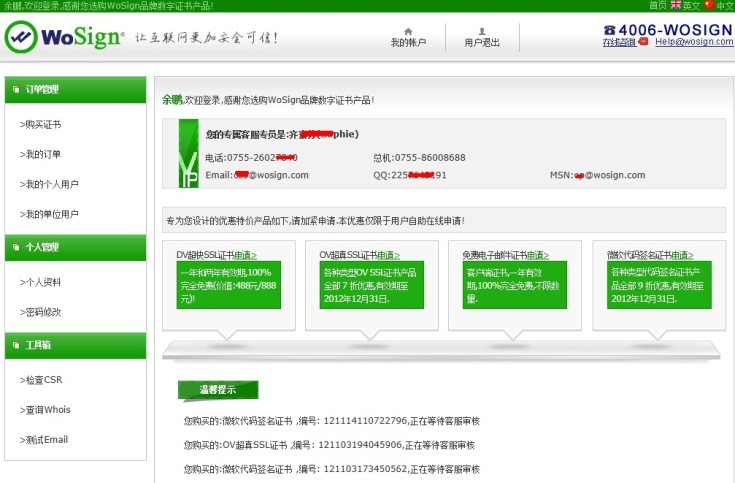Click 首页 link in the top bar

point(658,6)
